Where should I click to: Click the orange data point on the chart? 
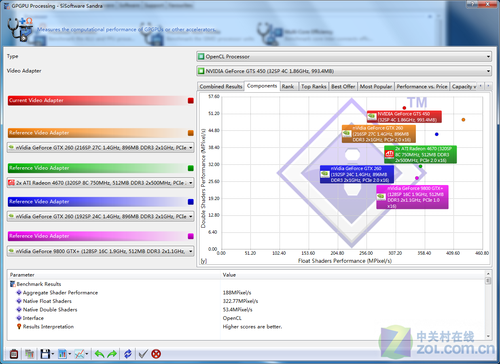tap(463, 120)
